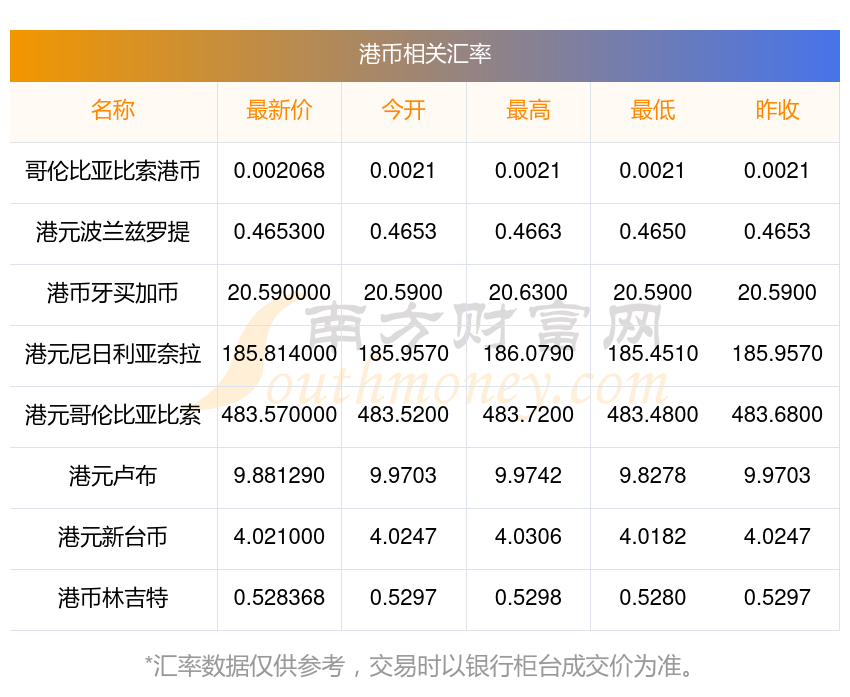Click the 最新价 column header

click(x=279, y=111)
